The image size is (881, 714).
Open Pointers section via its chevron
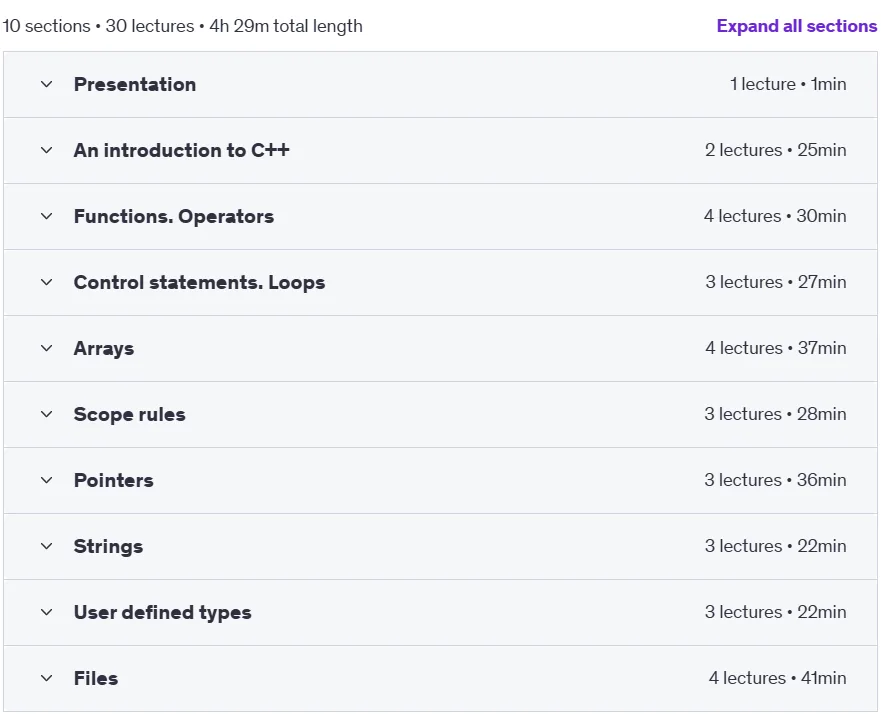47,480
